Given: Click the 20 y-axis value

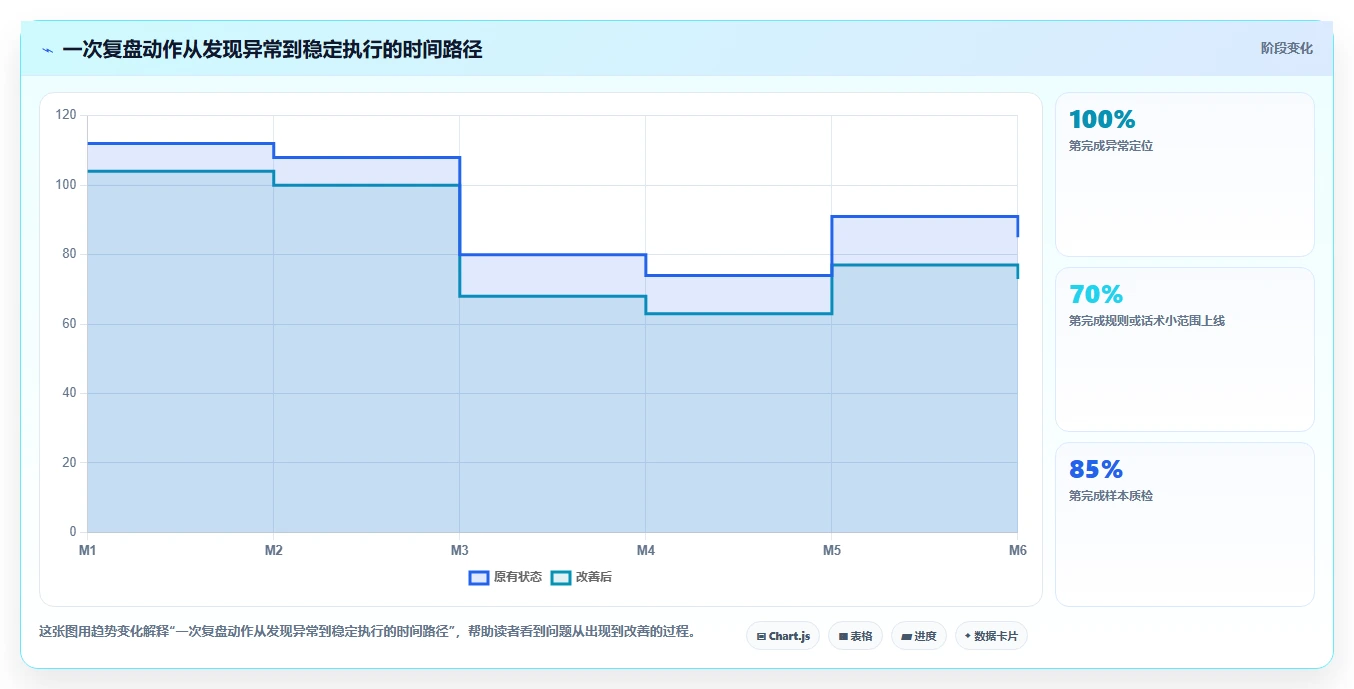Looking at the screenshot, I should [x=70, y=463].
